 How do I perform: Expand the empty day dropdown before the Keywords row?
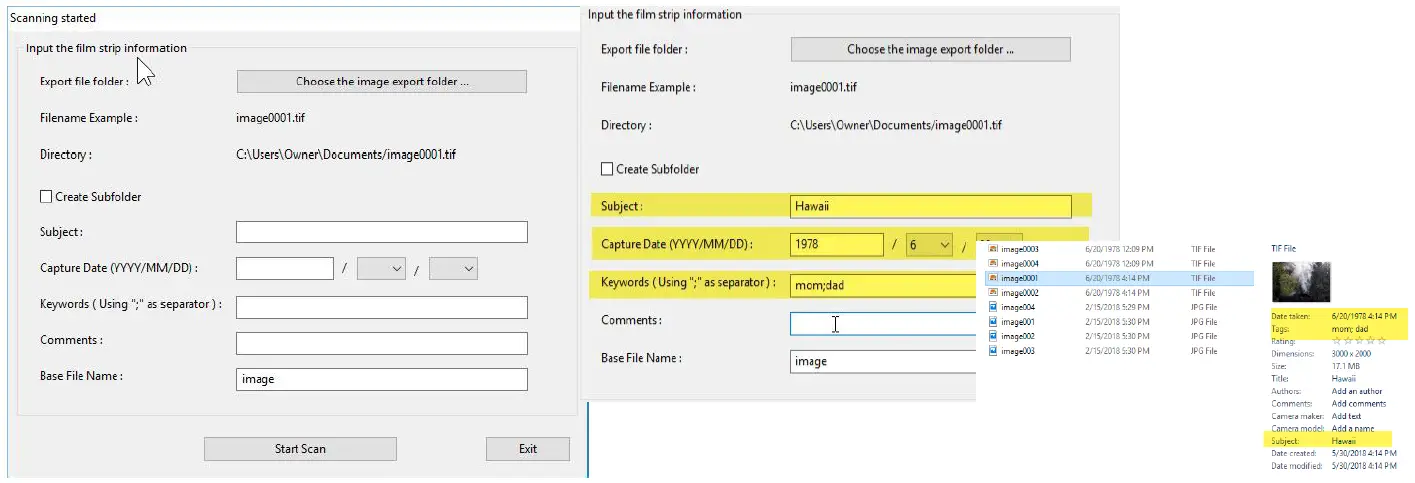pyautogui.click(x=453, y=269)
